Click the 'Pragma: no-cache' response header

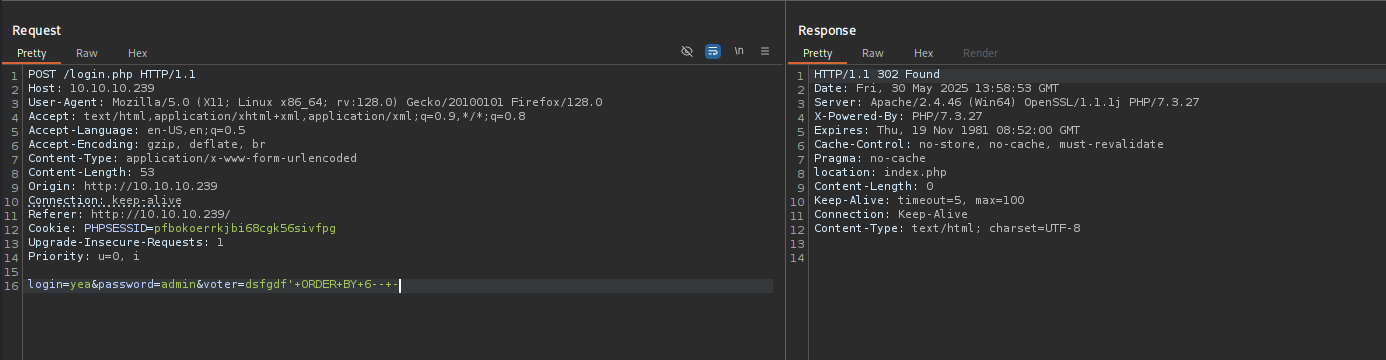[869, 159]
